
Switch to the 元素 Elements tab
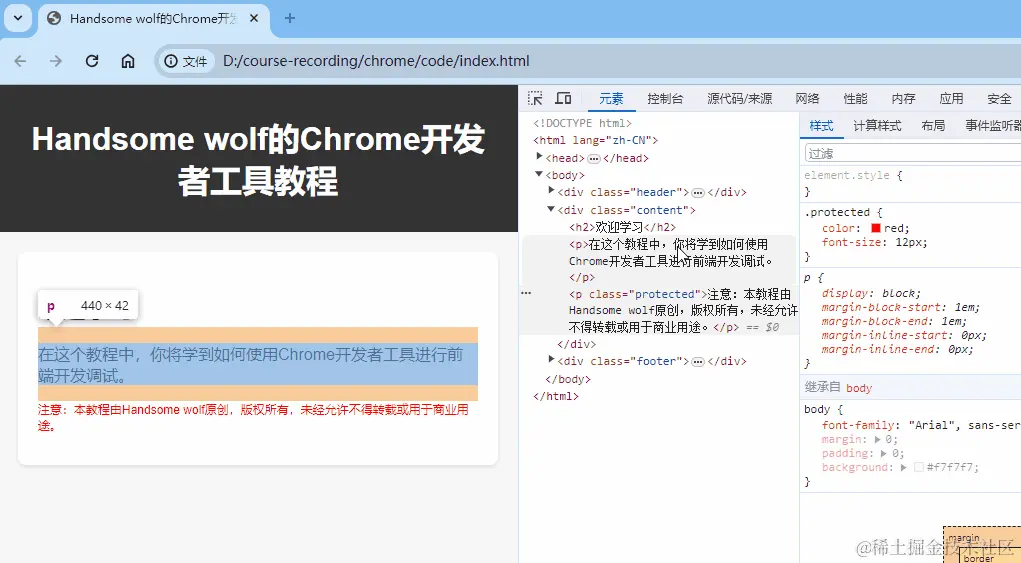[x=611, y=98]
